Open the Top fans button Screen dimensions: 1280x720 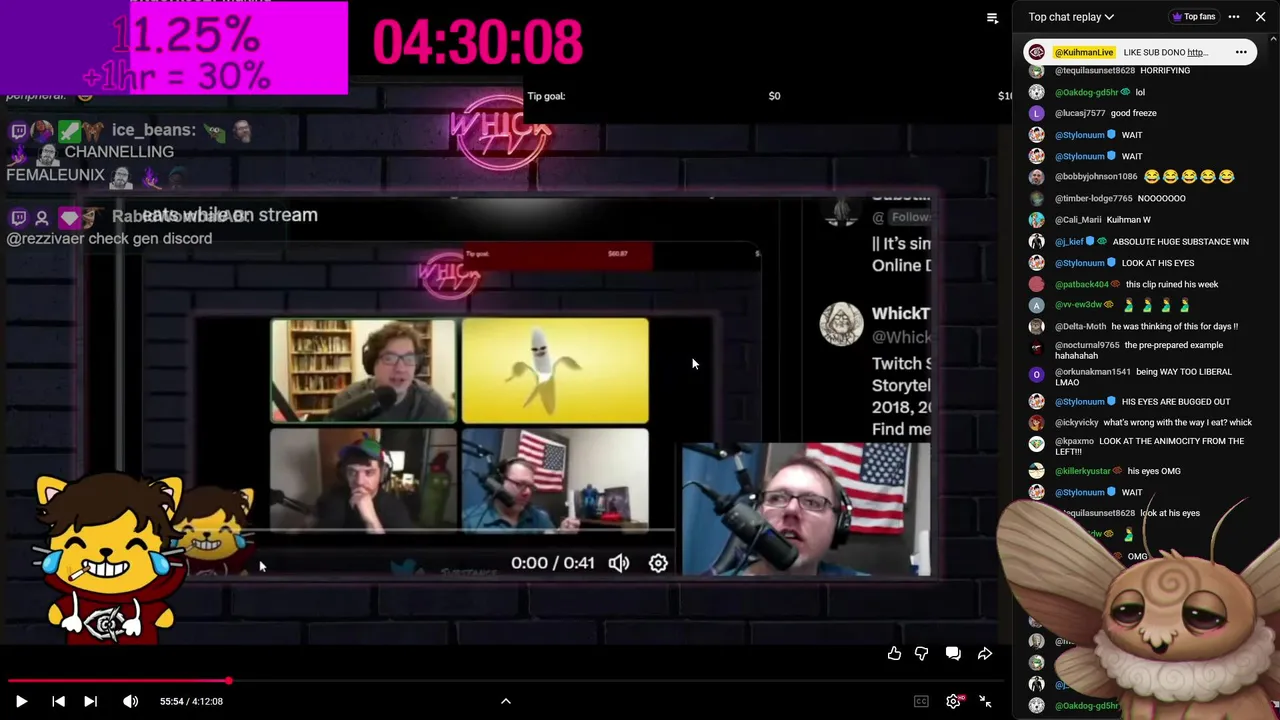pos(1193,17)
